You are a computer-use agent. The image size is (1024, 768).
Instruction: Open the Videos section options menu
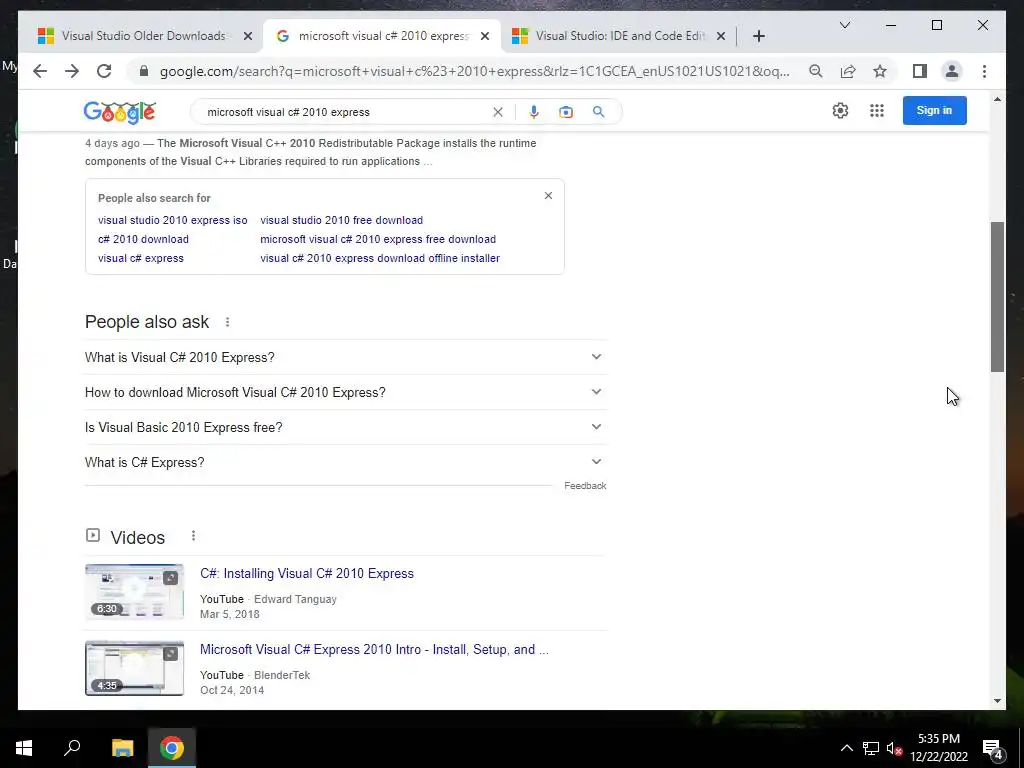[193, 536]
